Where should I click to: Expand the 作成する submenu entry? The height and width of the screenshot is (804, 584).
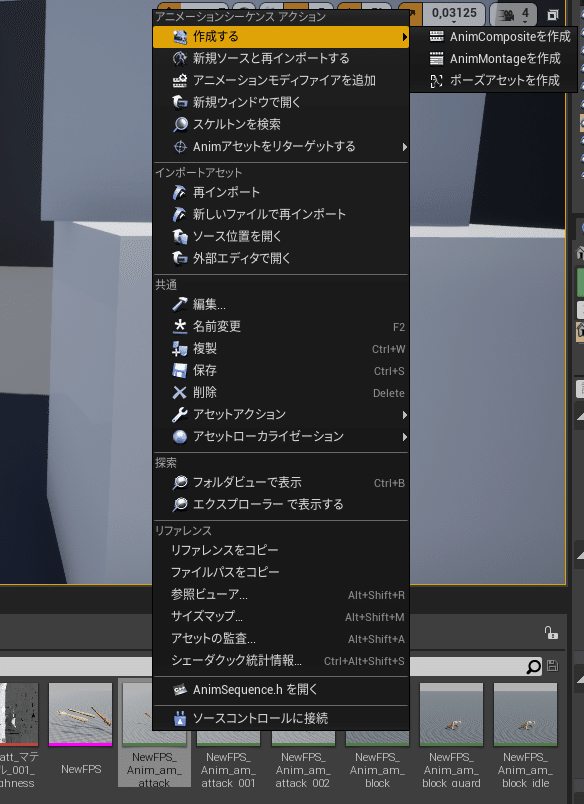(280, 36)
